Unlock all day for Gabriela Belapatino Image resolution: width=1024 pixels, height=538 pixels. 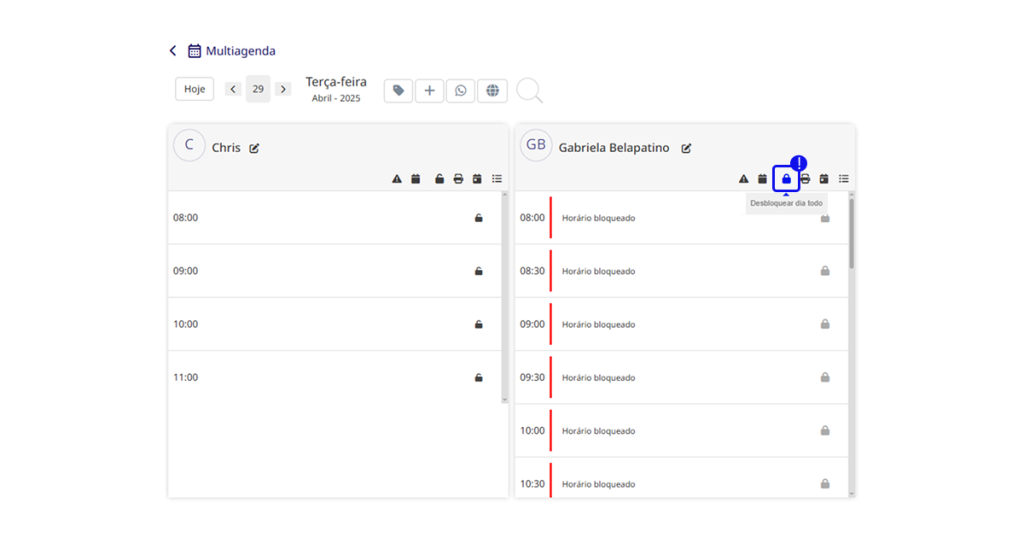tap(786, 179)
